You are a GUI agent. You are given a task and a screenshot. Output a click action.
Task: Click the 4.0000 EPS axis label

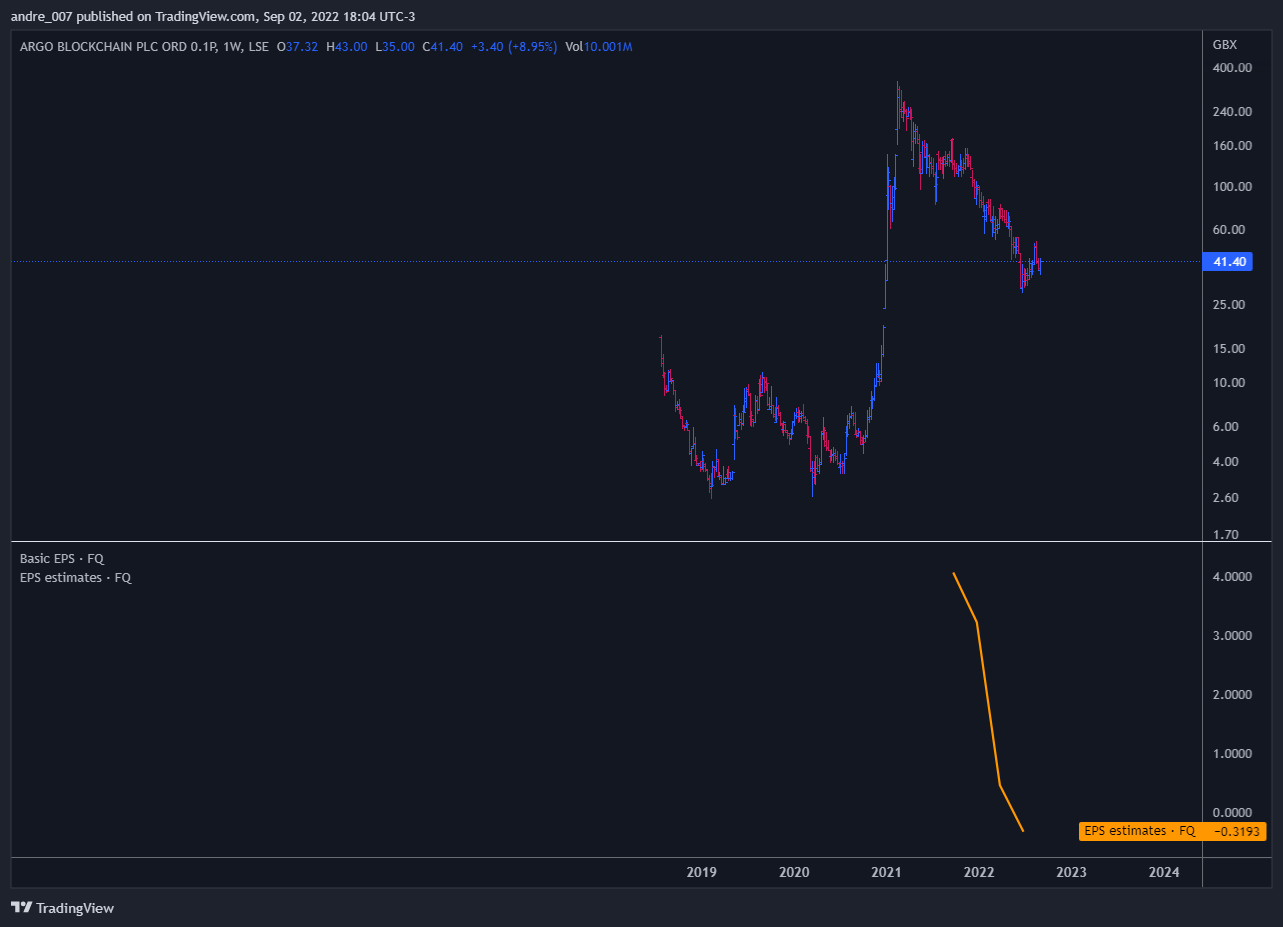pos(1232,577)
